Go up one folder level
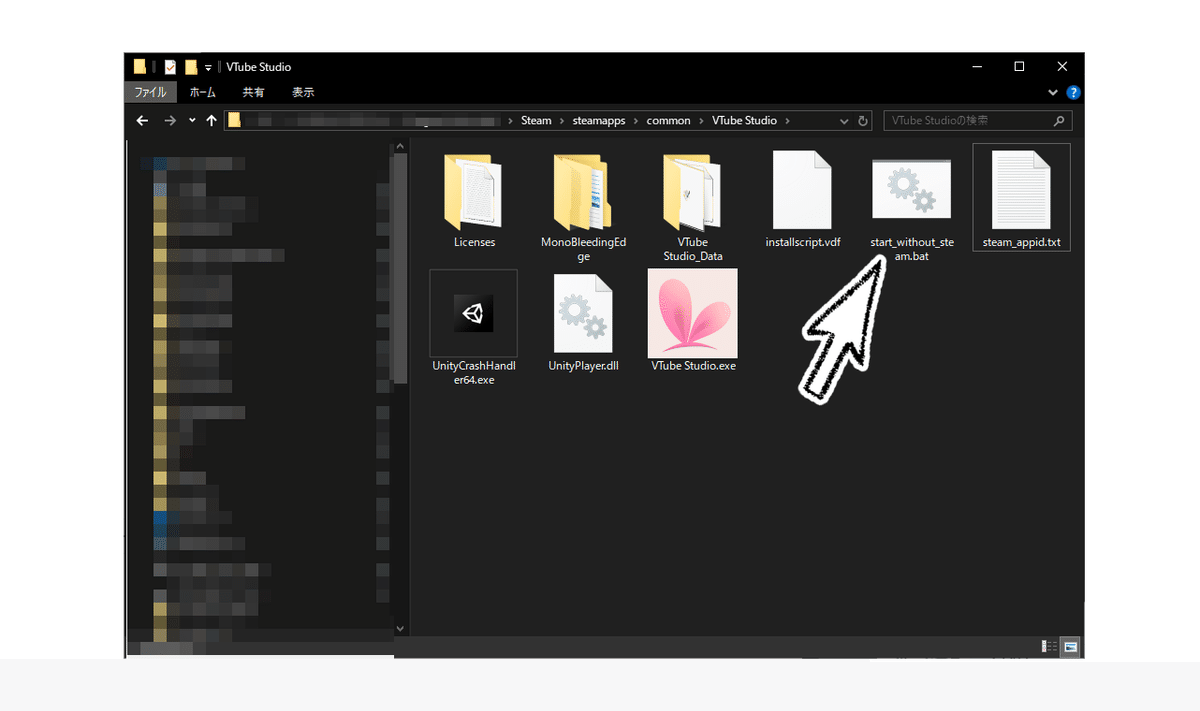 click(211, 120)
